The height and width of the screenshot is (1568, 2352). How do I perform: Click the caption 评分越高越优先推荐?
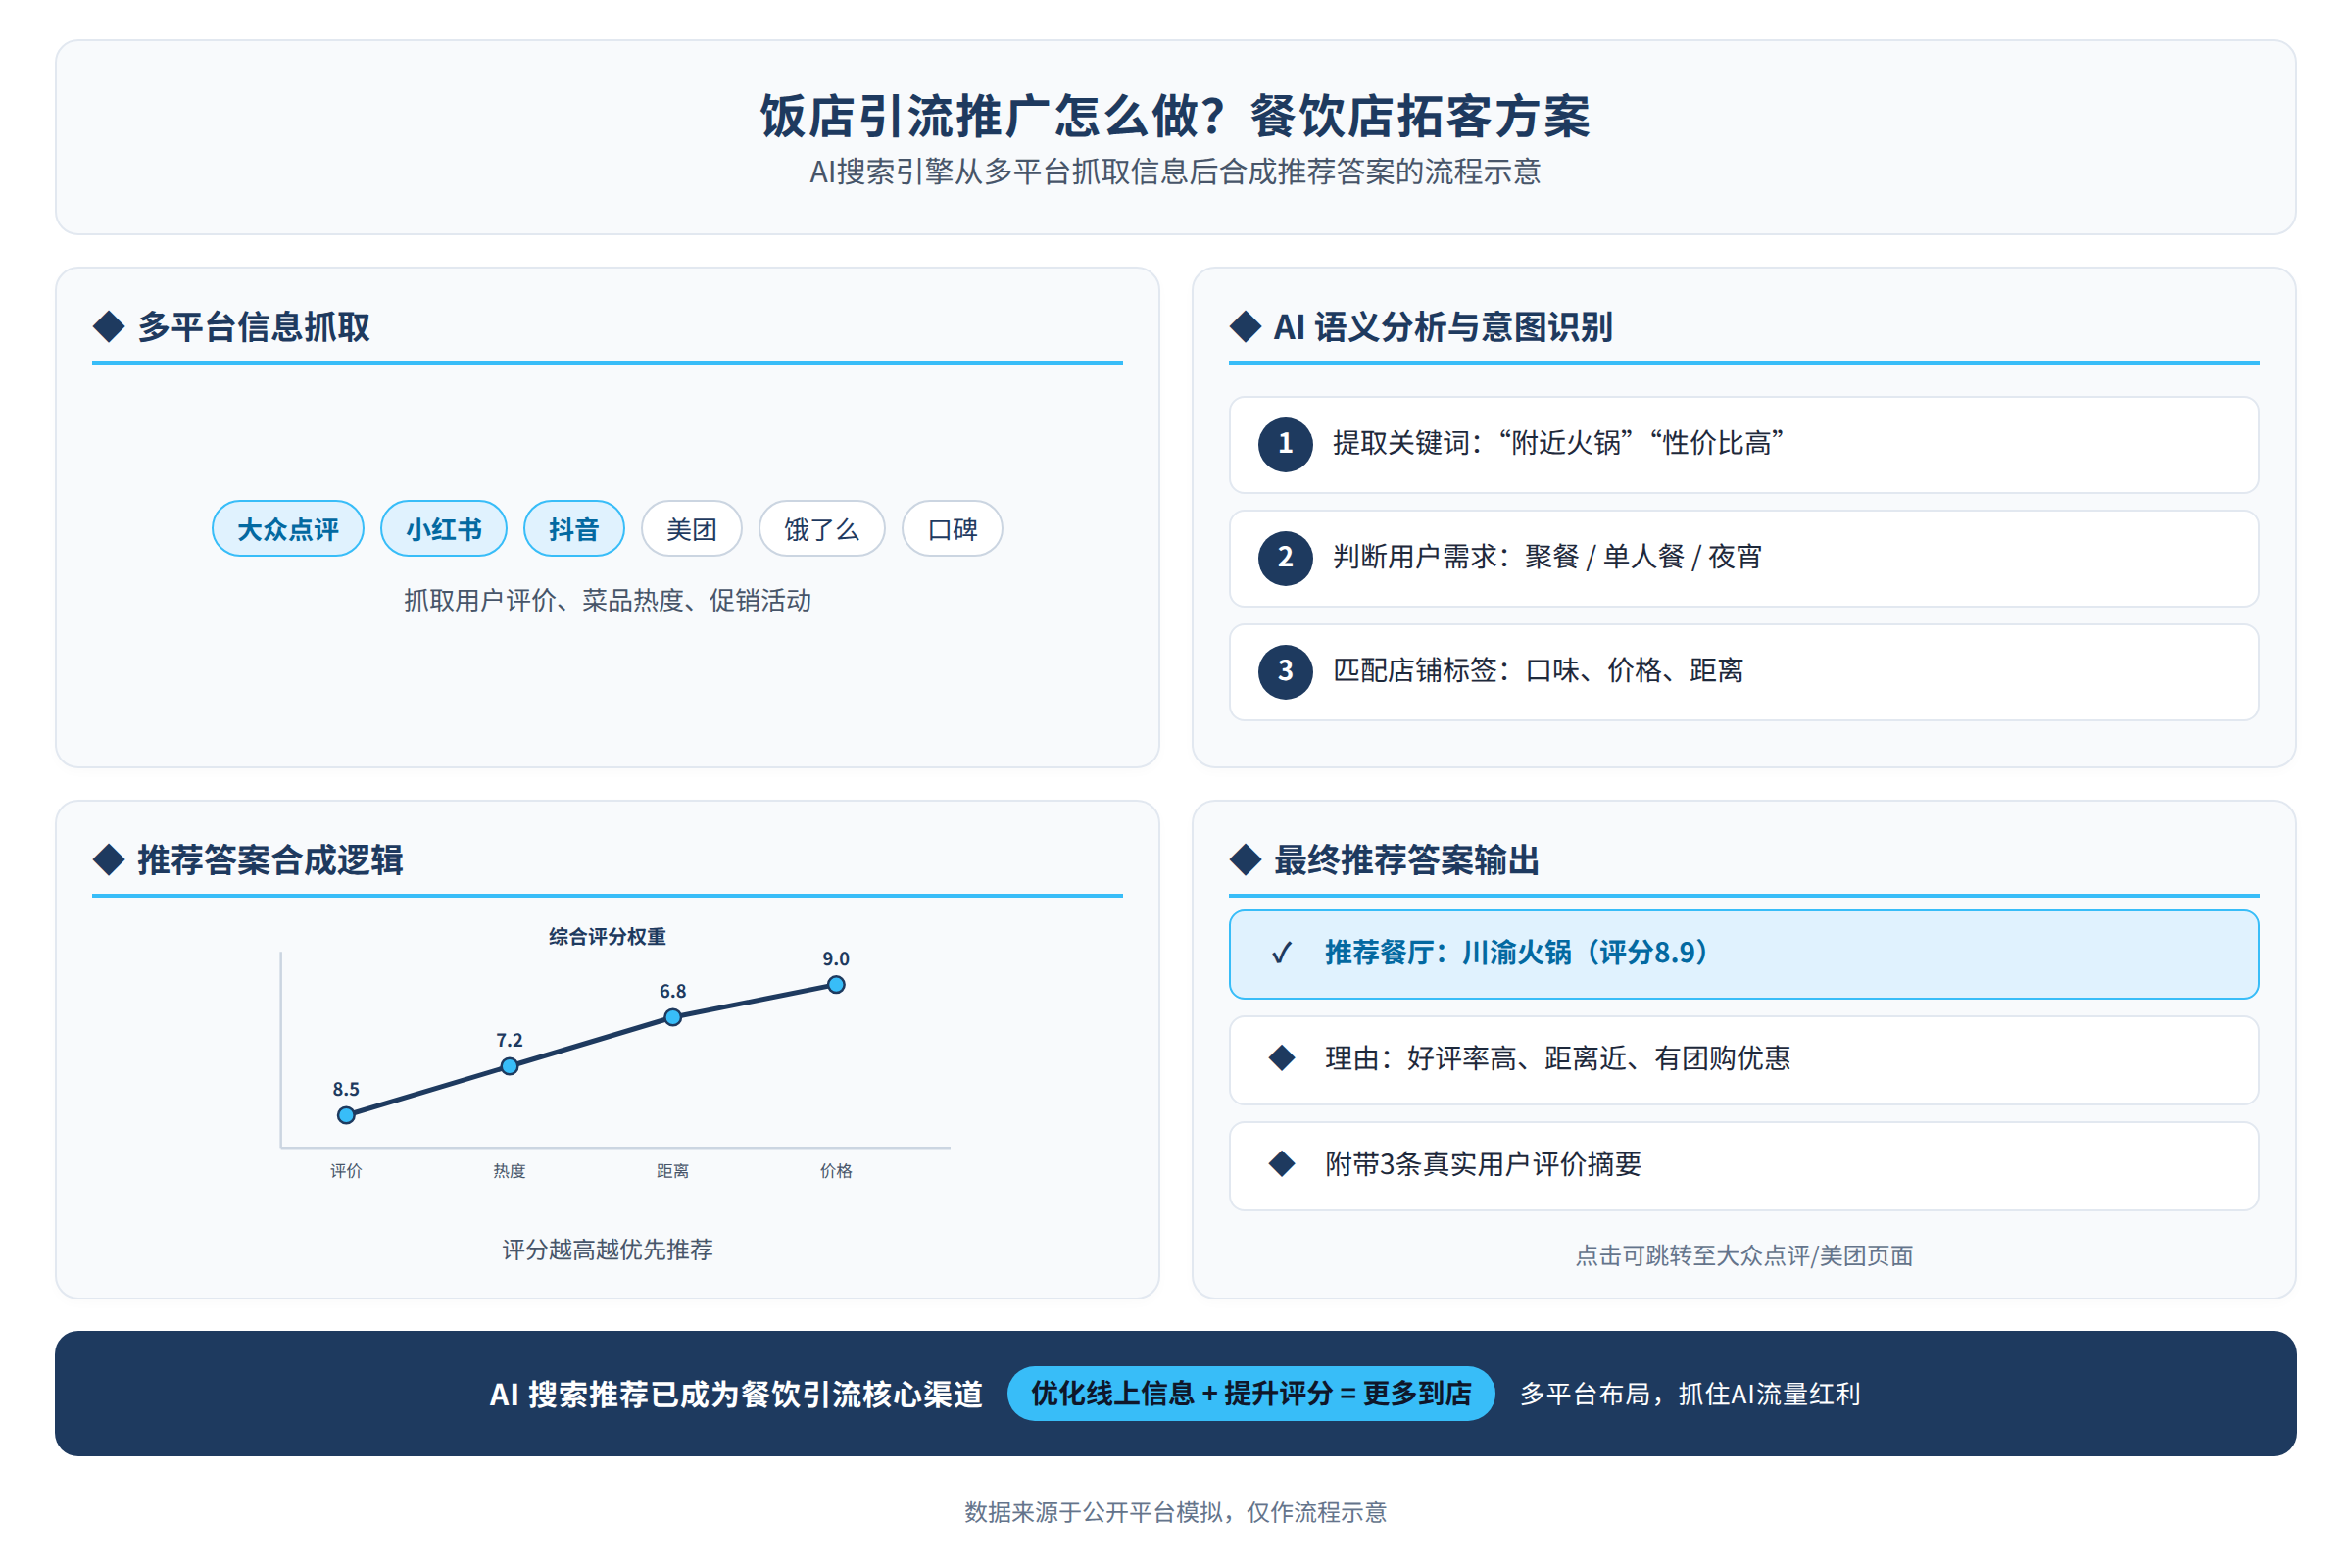click(607, 1249)
